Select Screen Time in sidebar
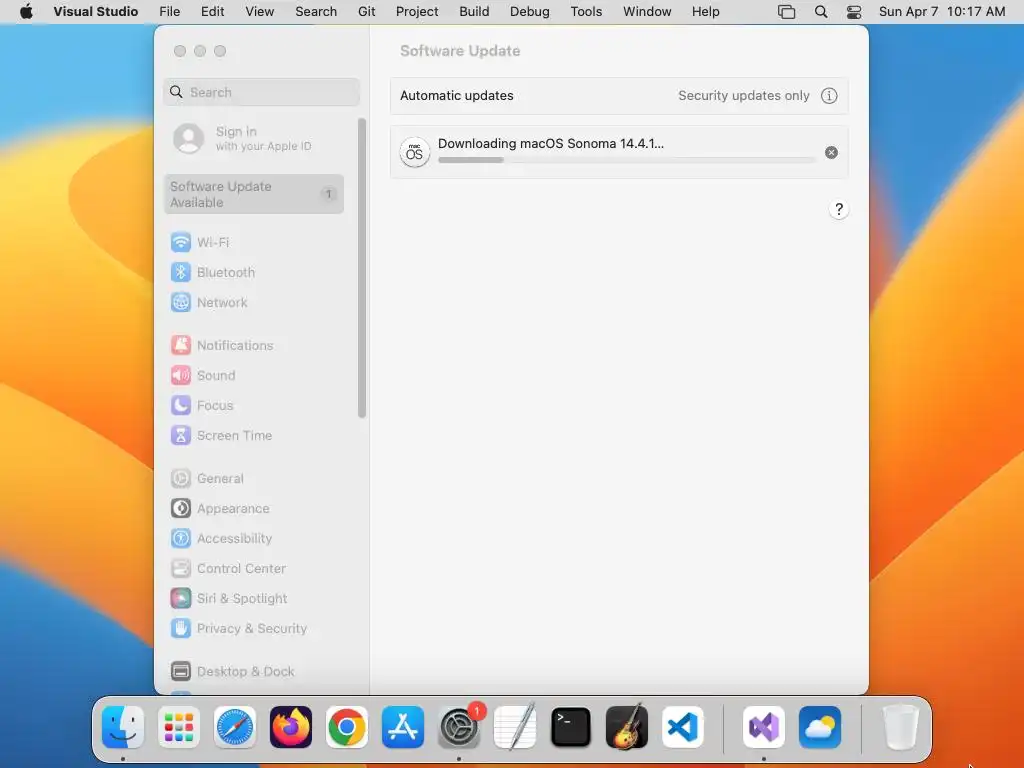The height and width of the screenshot is (768, 1024). pyautogui.click(x=221, y=436)
